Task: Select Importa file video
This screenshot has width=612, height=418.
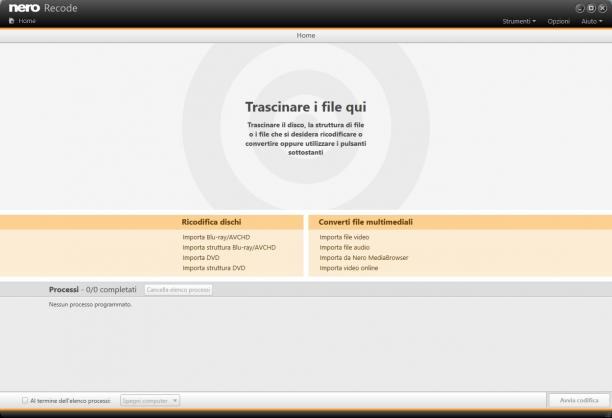Action: (344, 237)
